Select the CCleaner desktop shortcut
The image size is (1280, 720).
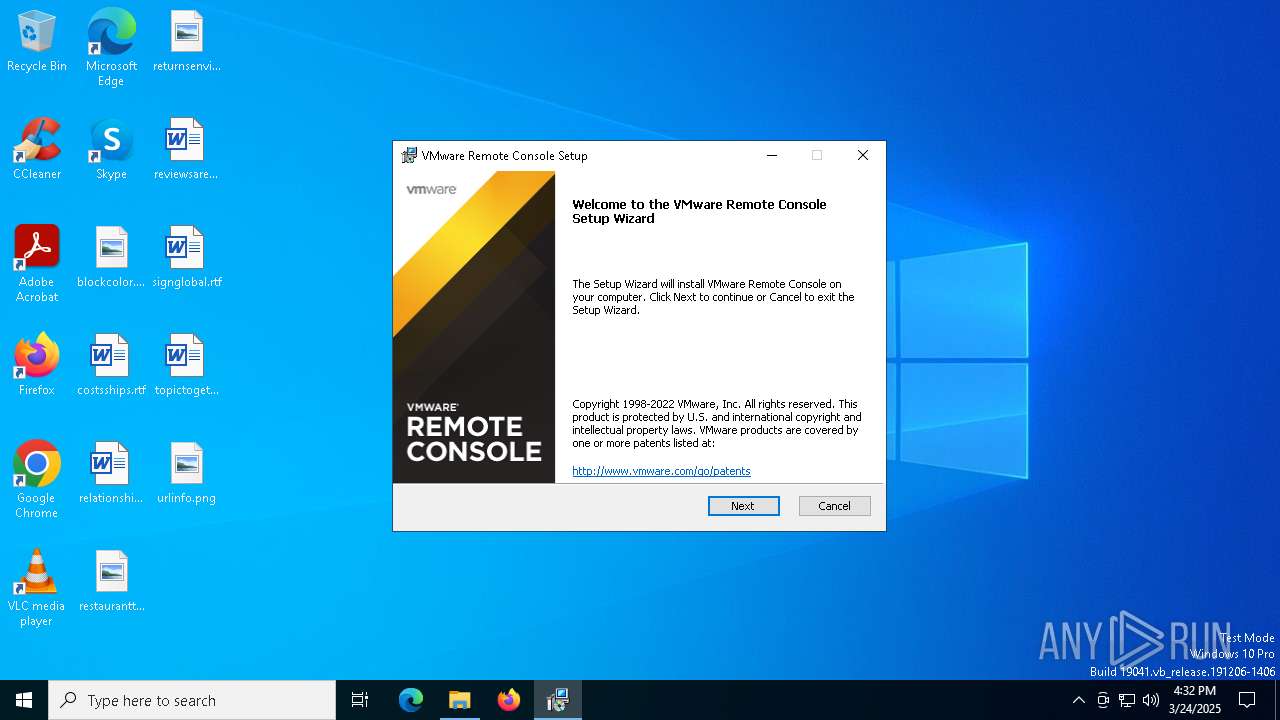tap(37, 150)
